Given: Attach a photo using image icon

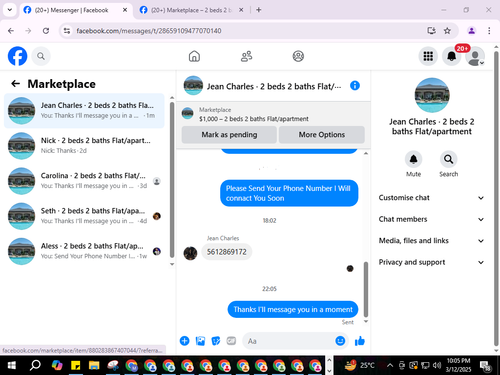Looking at the screenshot, I should click(200, 341).
